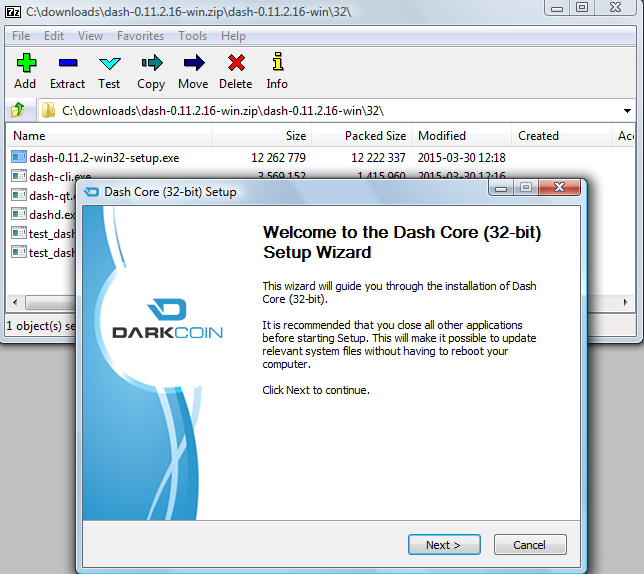The image size is (644, 574).
Task: Click the dash-qt file icon
Action: pos(18,195)
